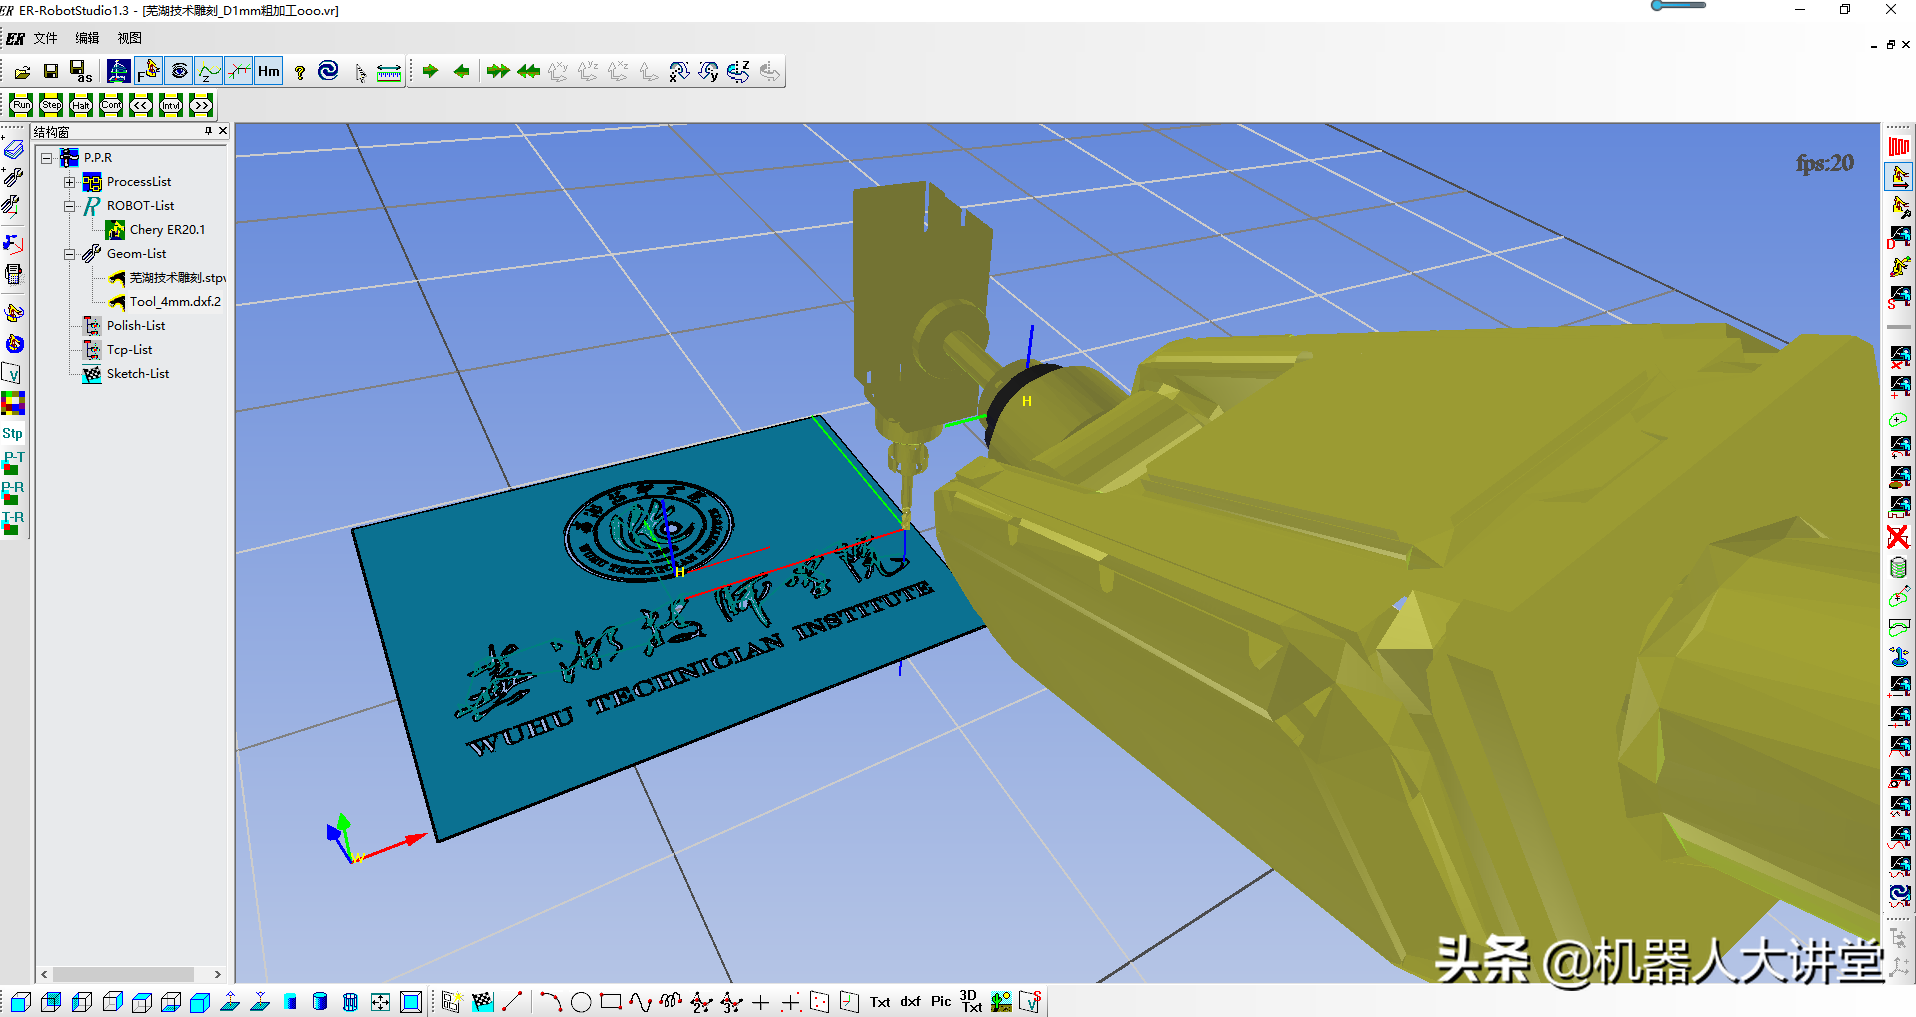Click the Step button
The height and width of the screenshot is (1017, 1916).
click(51, 105)
